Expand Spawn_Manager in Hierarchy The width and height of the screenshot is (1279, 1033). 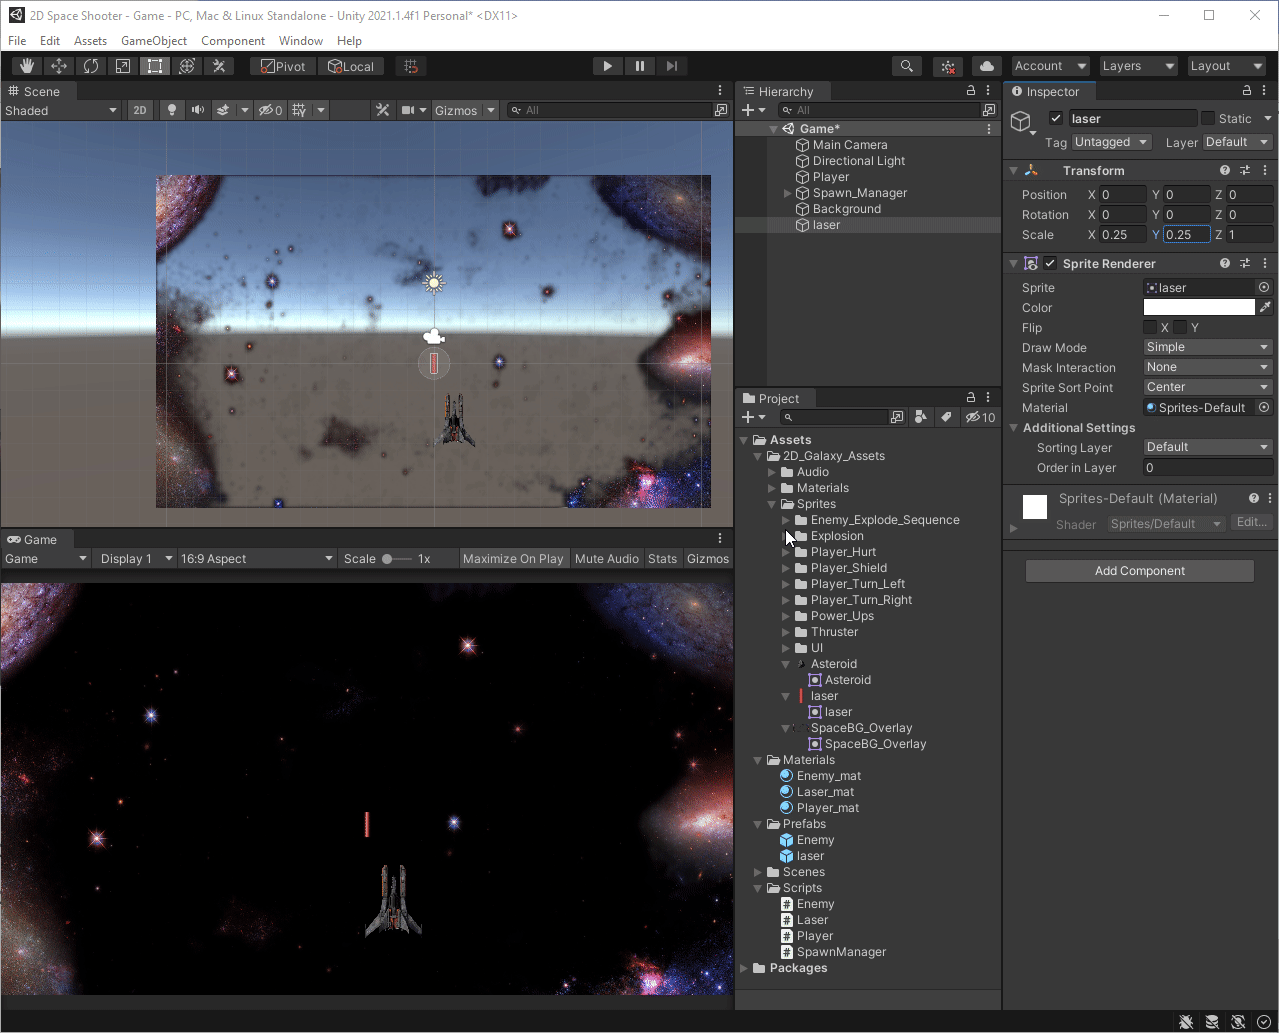pos(788,193)
